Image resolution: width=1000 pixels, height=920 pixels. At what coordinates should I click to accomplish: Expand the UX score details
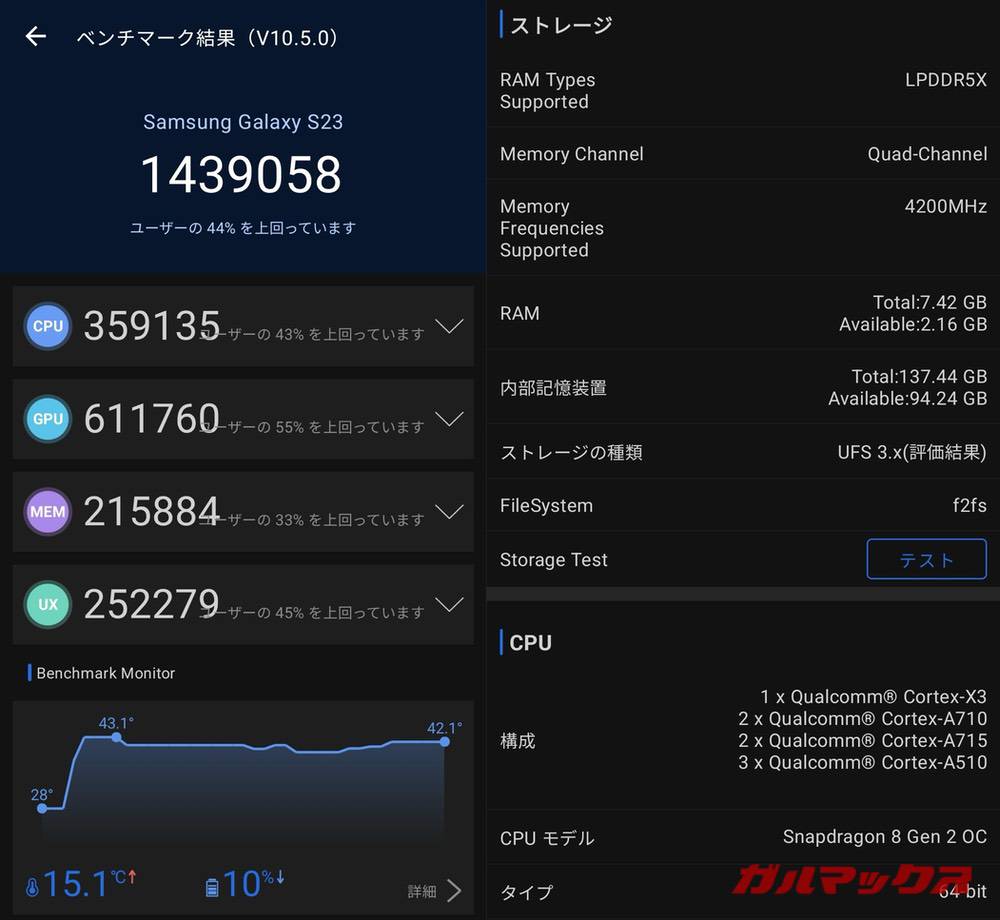pyautogui.click(x=450, y=605)
